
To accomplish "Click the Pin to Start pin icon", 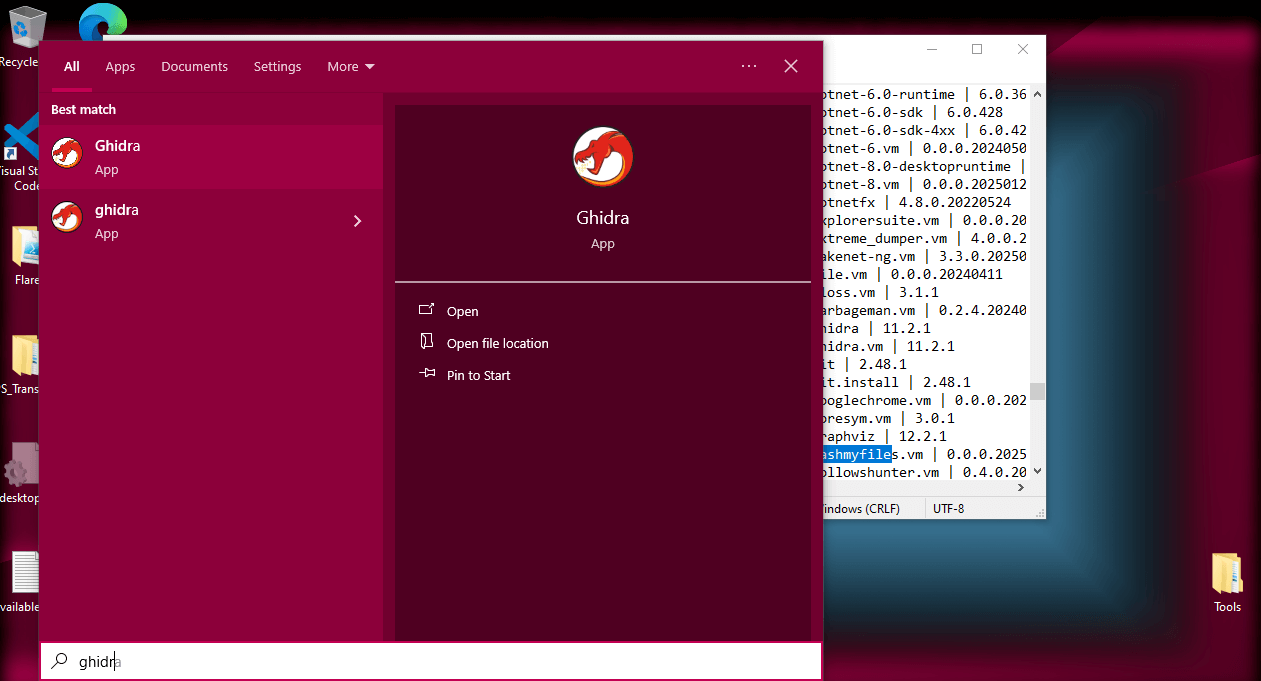I will [x=427, y=374].
